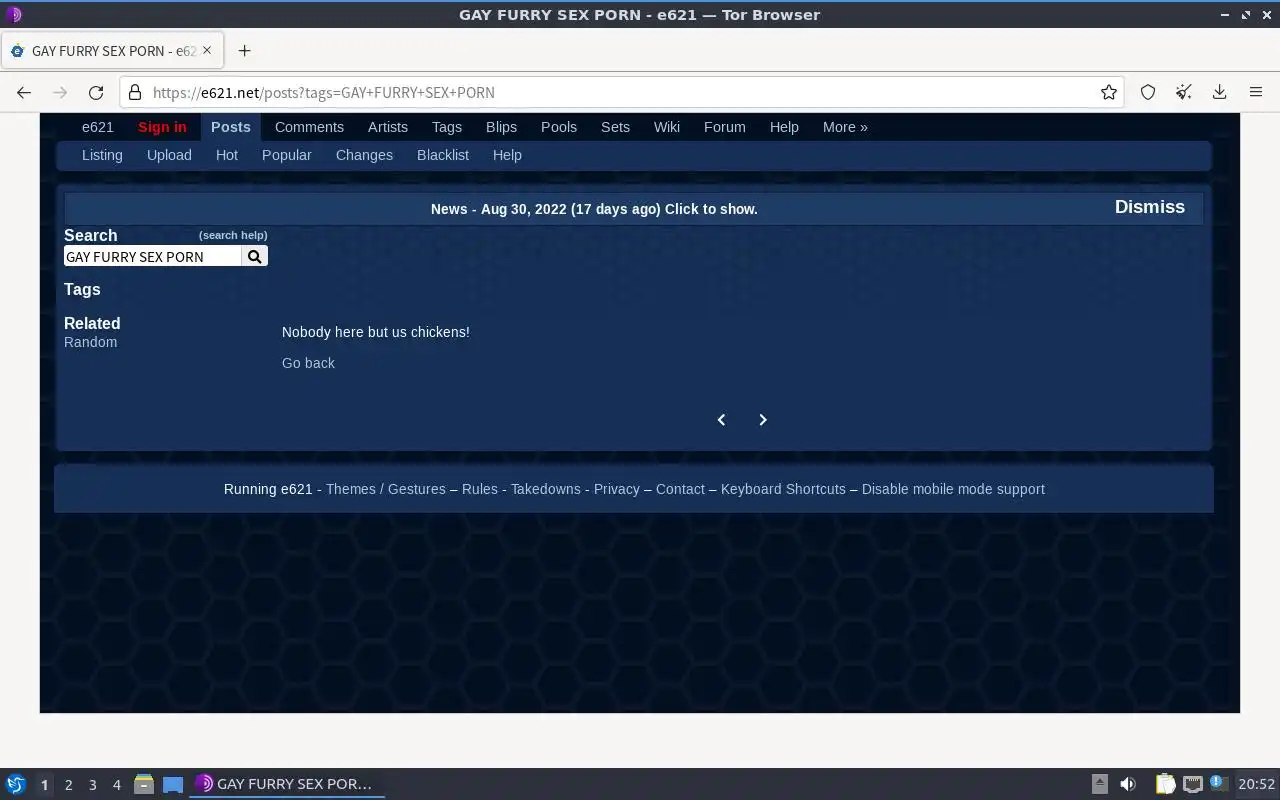Open the e621 home link
This screenshot has height=800, width=1280.
98,127
